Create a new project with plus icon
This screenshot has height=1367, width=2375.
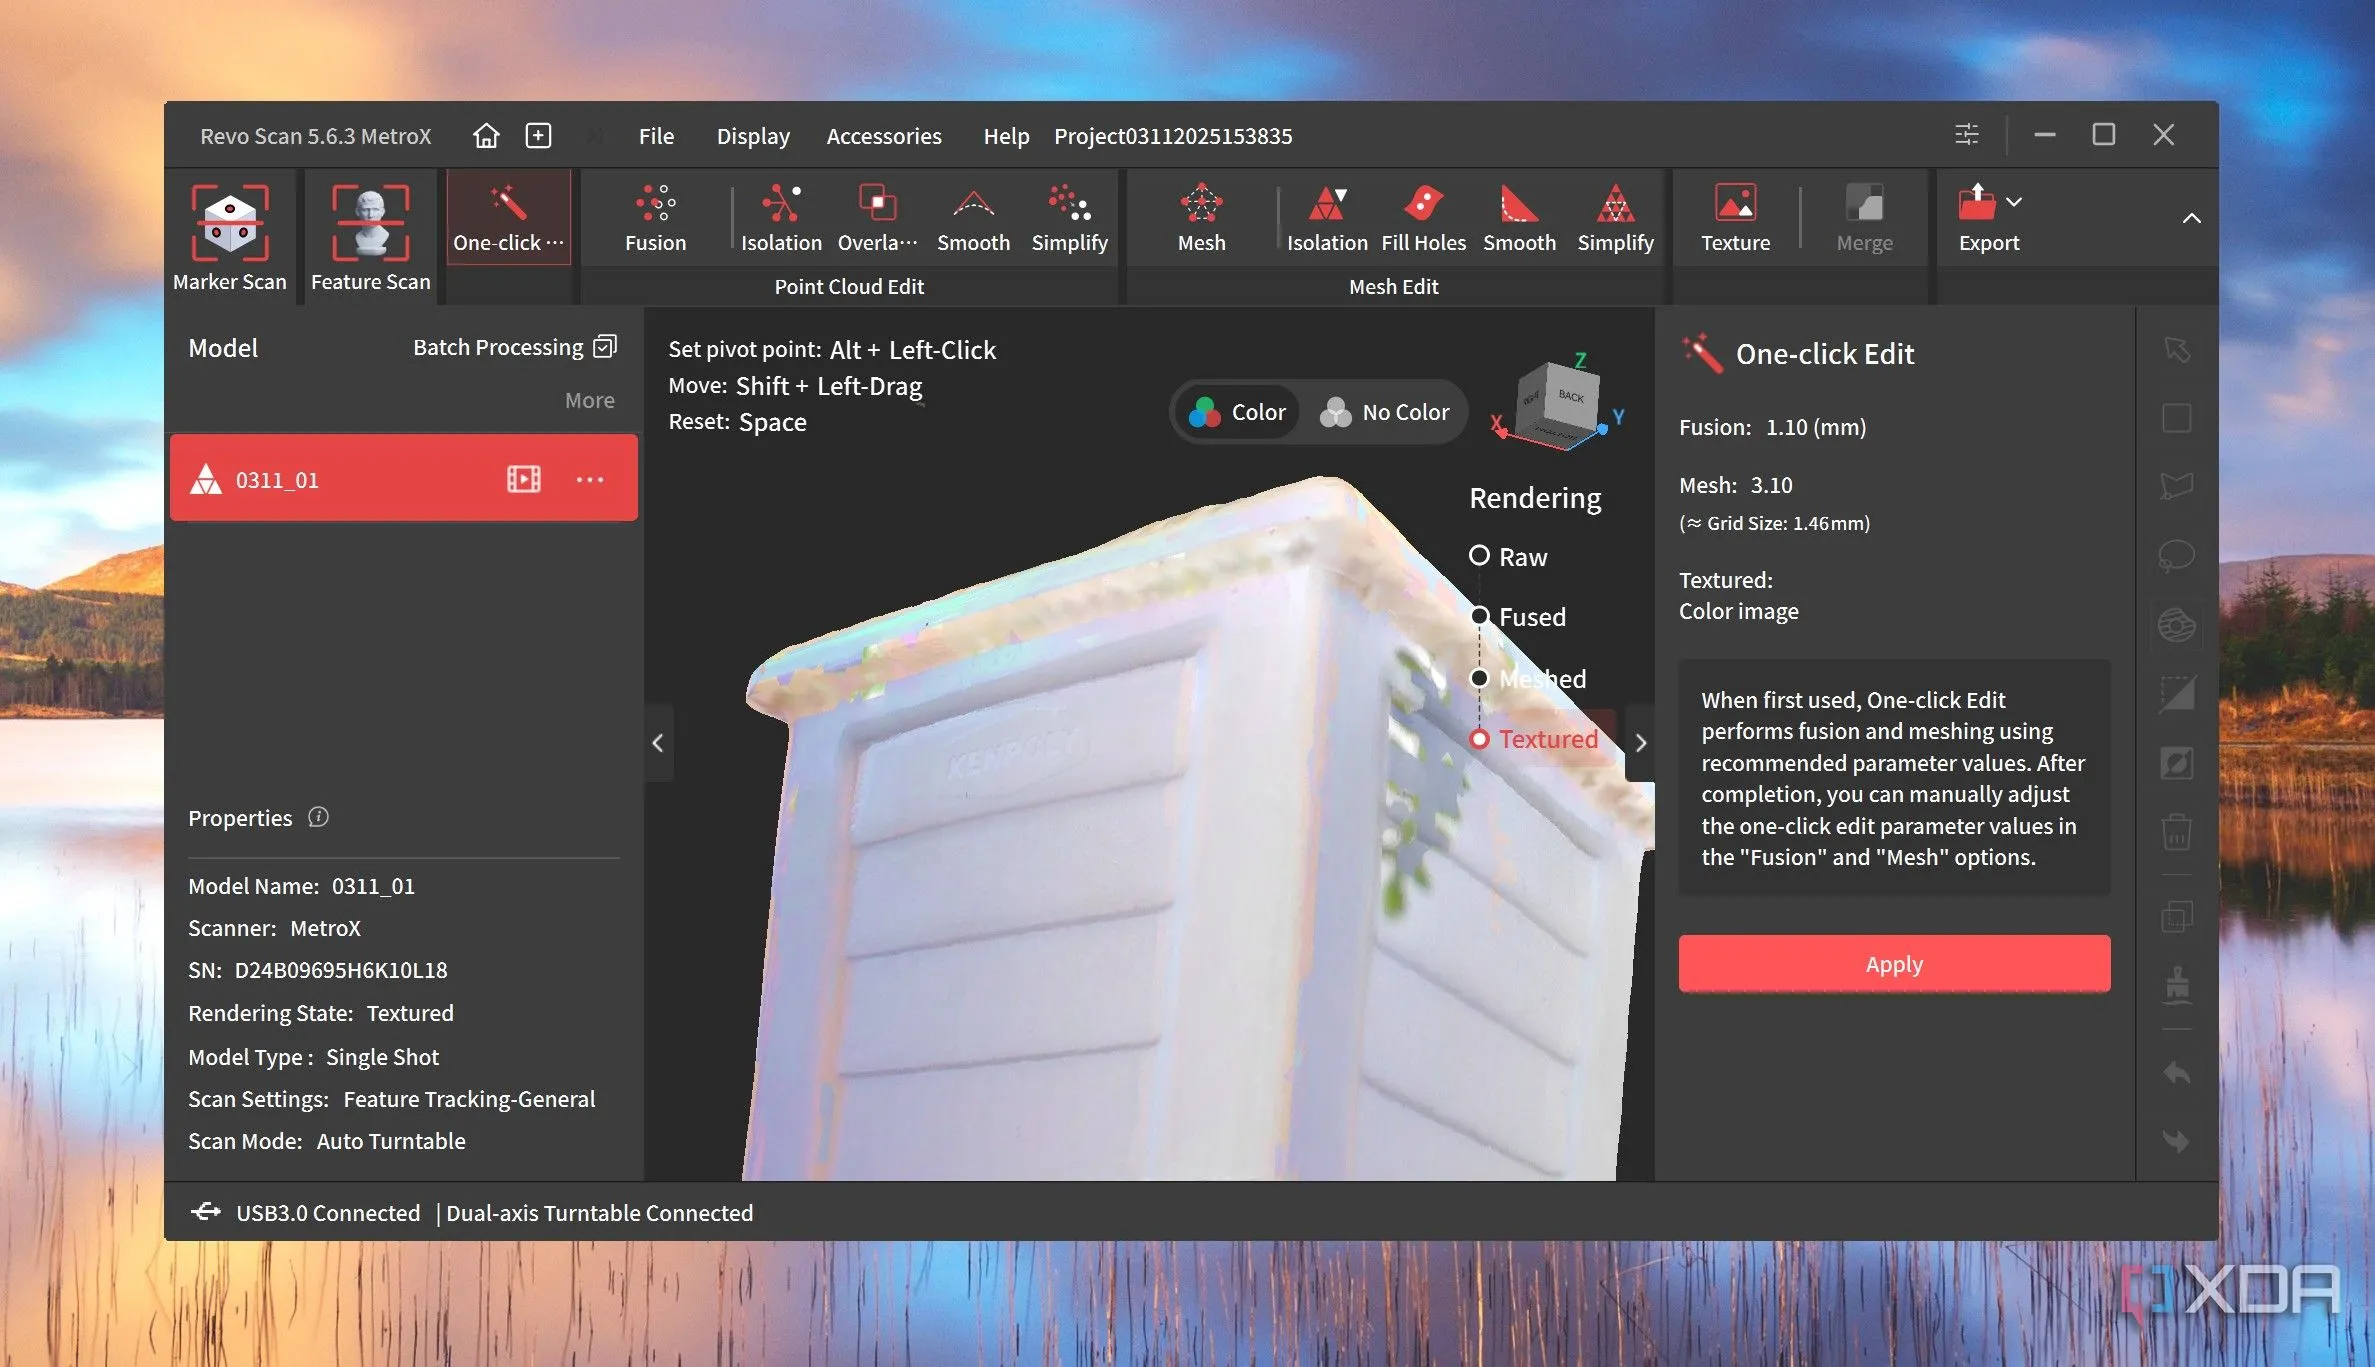538,135
